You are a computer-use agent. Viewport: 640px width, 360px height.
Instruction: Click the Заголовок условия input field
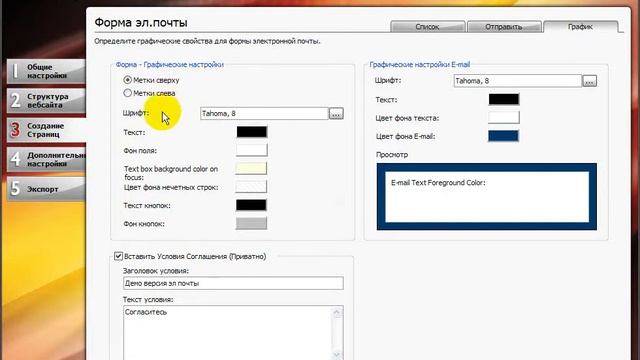[x=233, y=283]
